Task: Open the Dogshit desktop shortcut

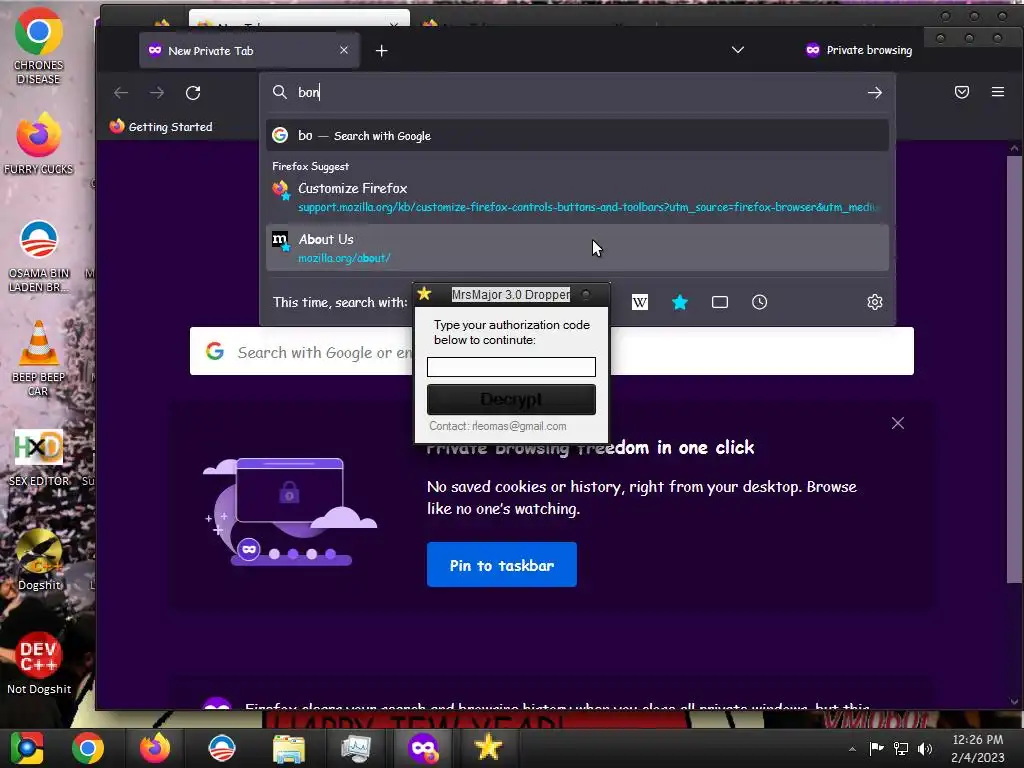Action: [x=39, y=560]
